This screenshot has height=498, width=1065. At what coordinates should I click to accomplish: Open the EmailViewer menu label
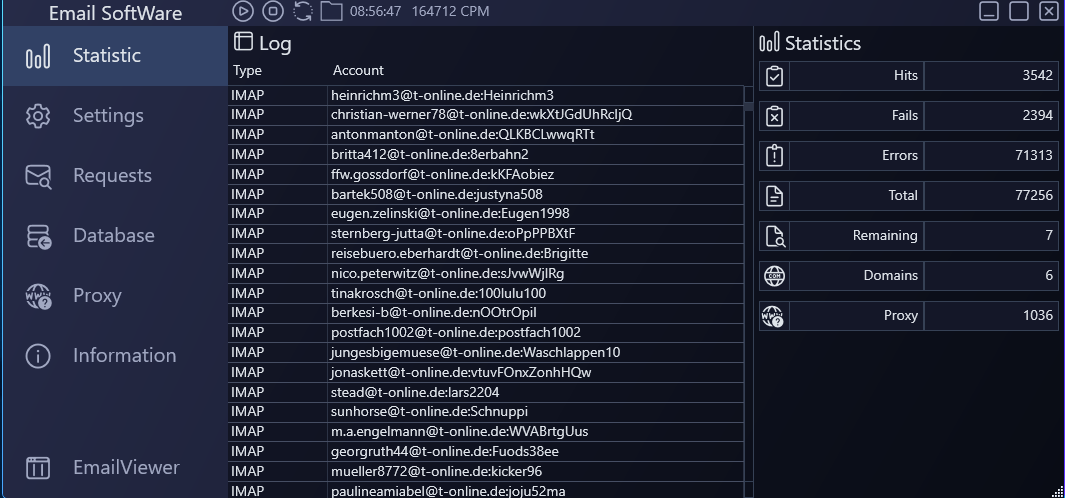[x=126, y=467]
